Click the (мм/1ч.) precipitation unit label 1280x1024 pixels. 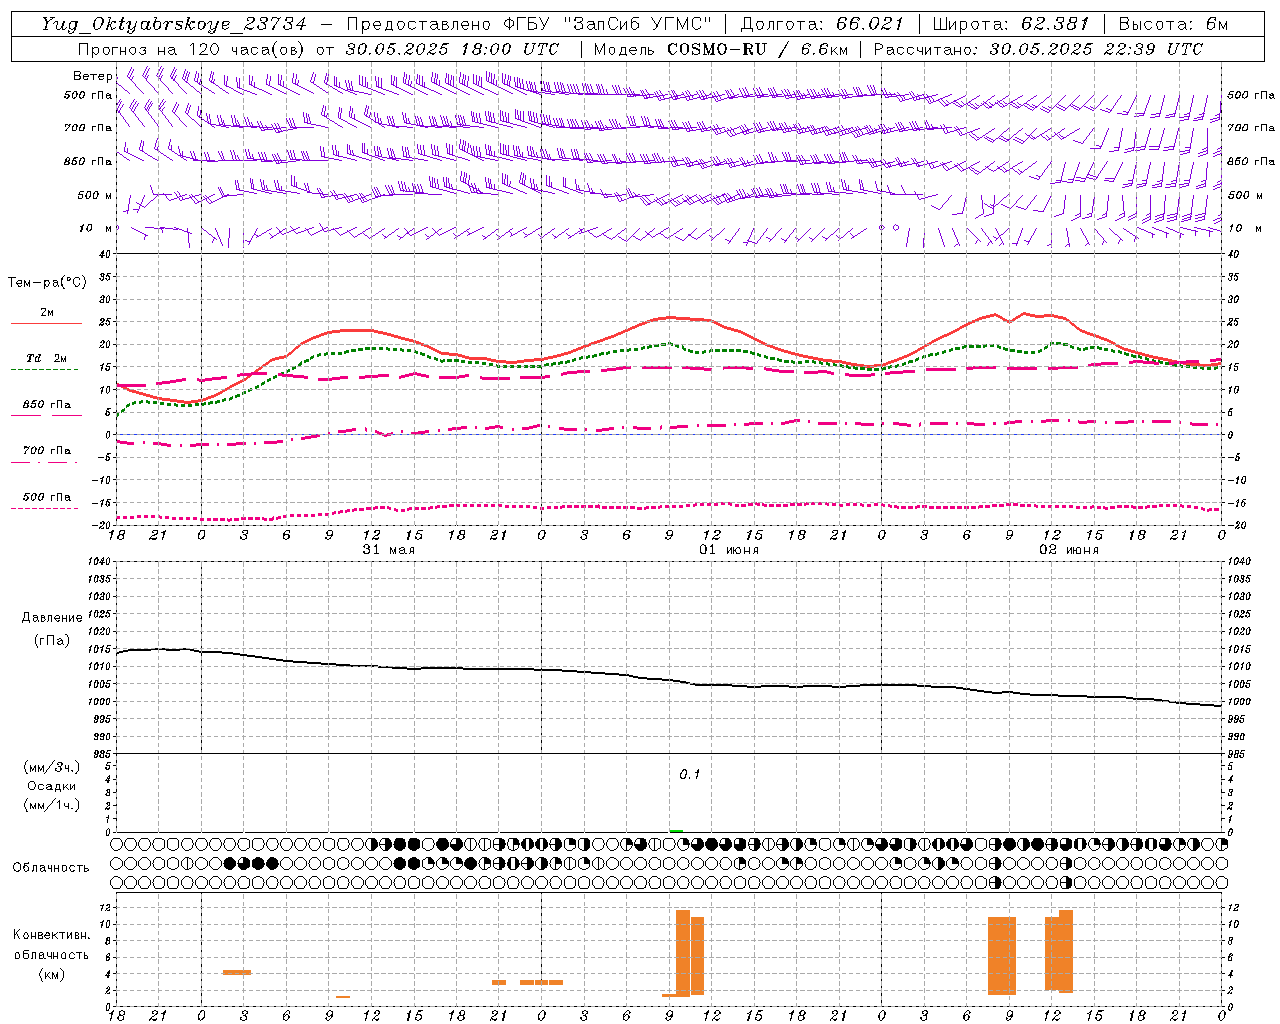pos(52,805)
